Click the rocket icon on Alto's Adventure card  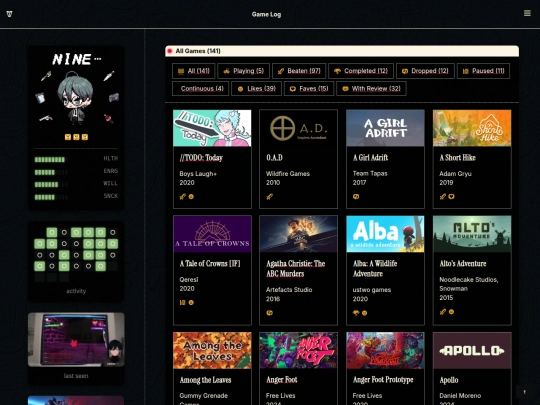[x=443, y=312]
